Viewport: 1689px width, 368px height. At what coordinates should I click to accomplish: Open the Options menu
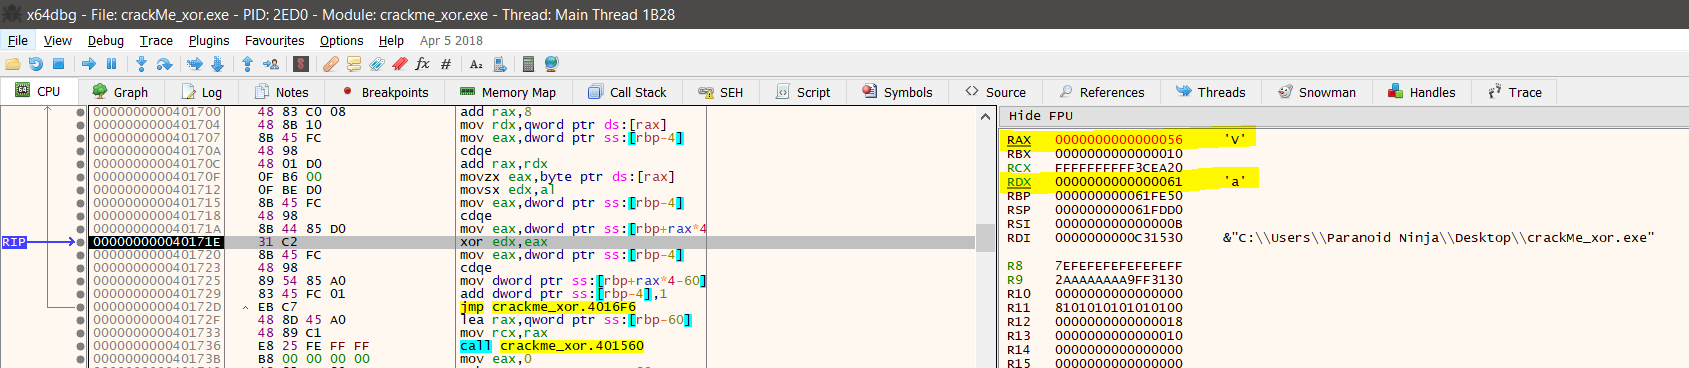click(342, 41)
